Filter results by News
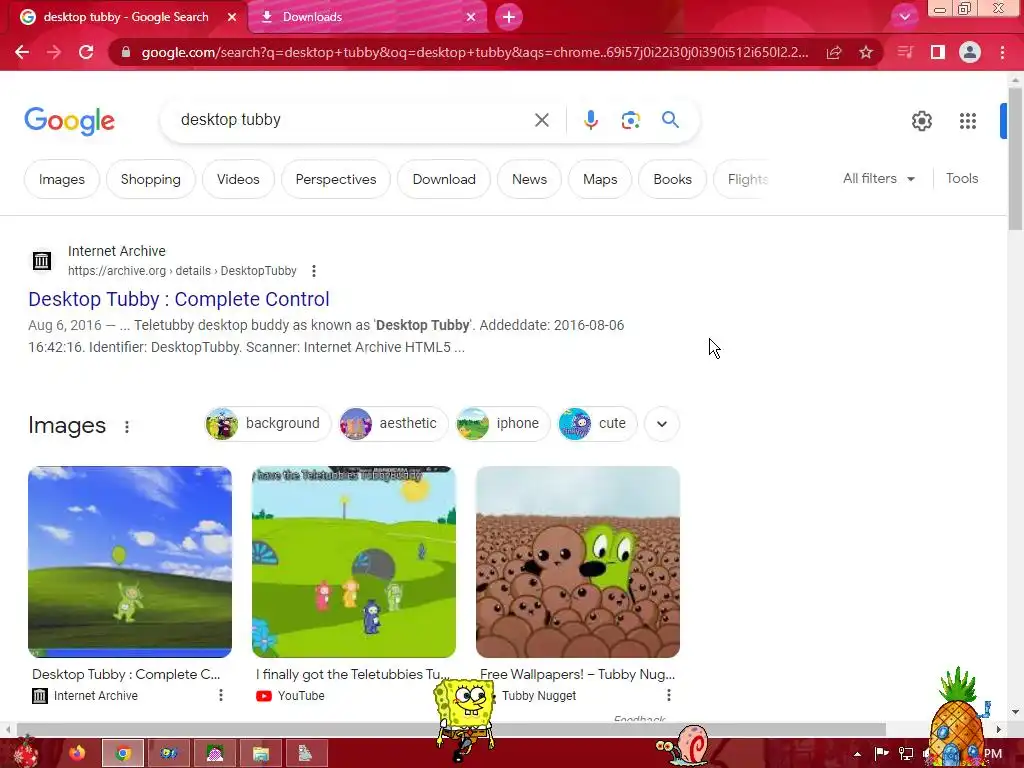This screenshot has height=768, width=1024. click(530, 179)
